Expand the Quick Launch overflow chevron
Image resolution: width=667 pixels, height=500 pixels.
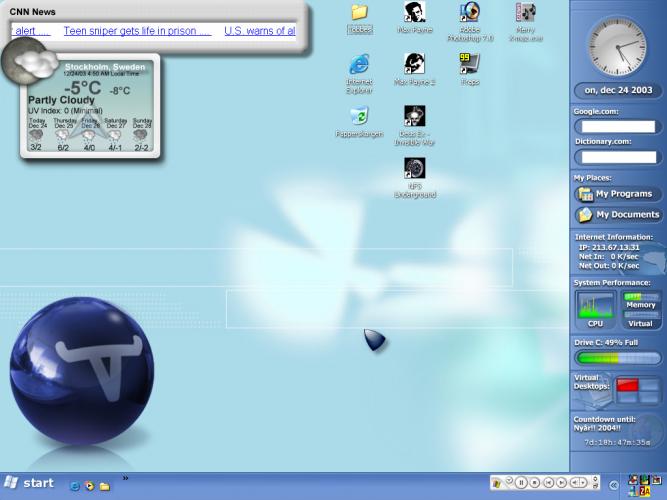point(125,479)
